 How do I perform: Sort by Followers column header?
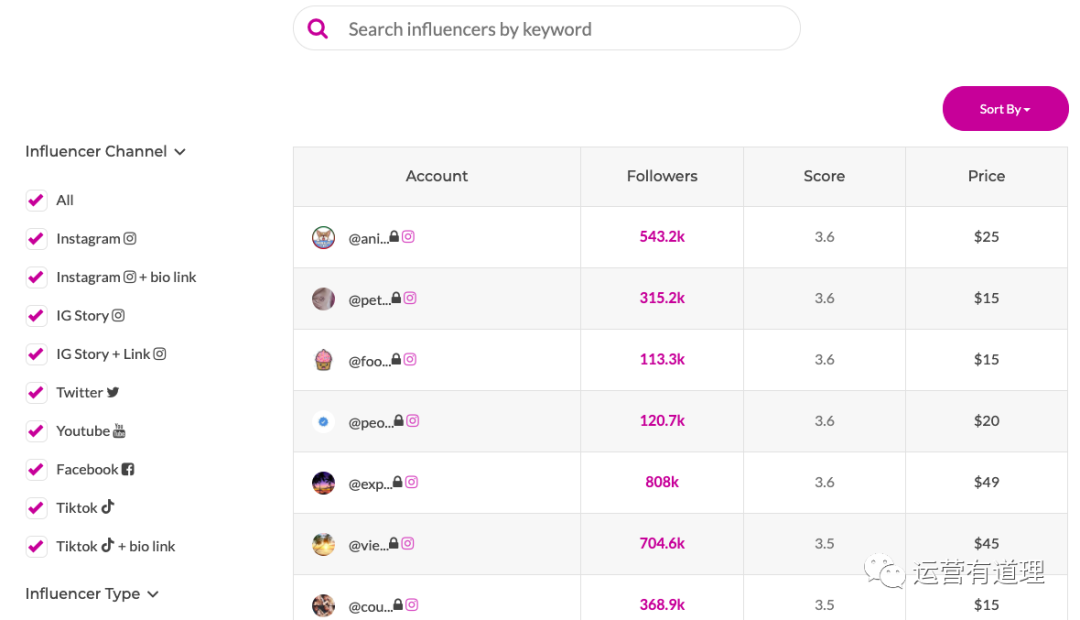coord(662,176)
